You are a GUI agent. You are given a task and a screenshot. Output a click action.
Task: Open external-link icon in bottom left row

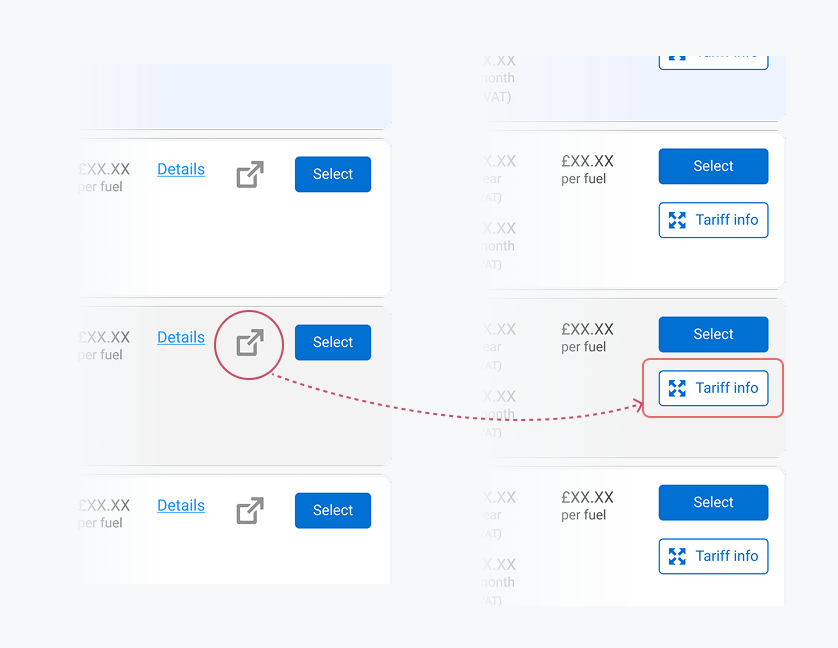250,511
